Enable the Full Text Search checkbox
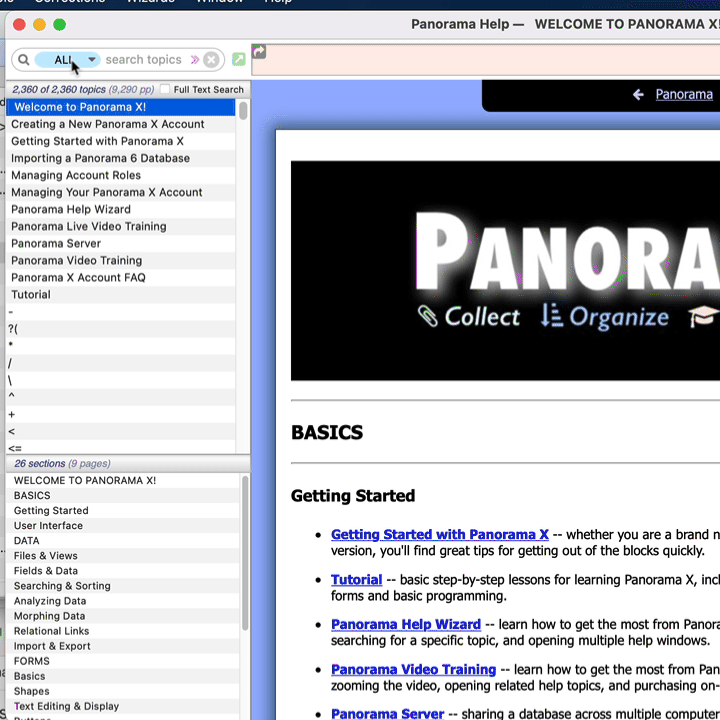The image size is (720, 720). pyautogui.click(x=165, y=89)
